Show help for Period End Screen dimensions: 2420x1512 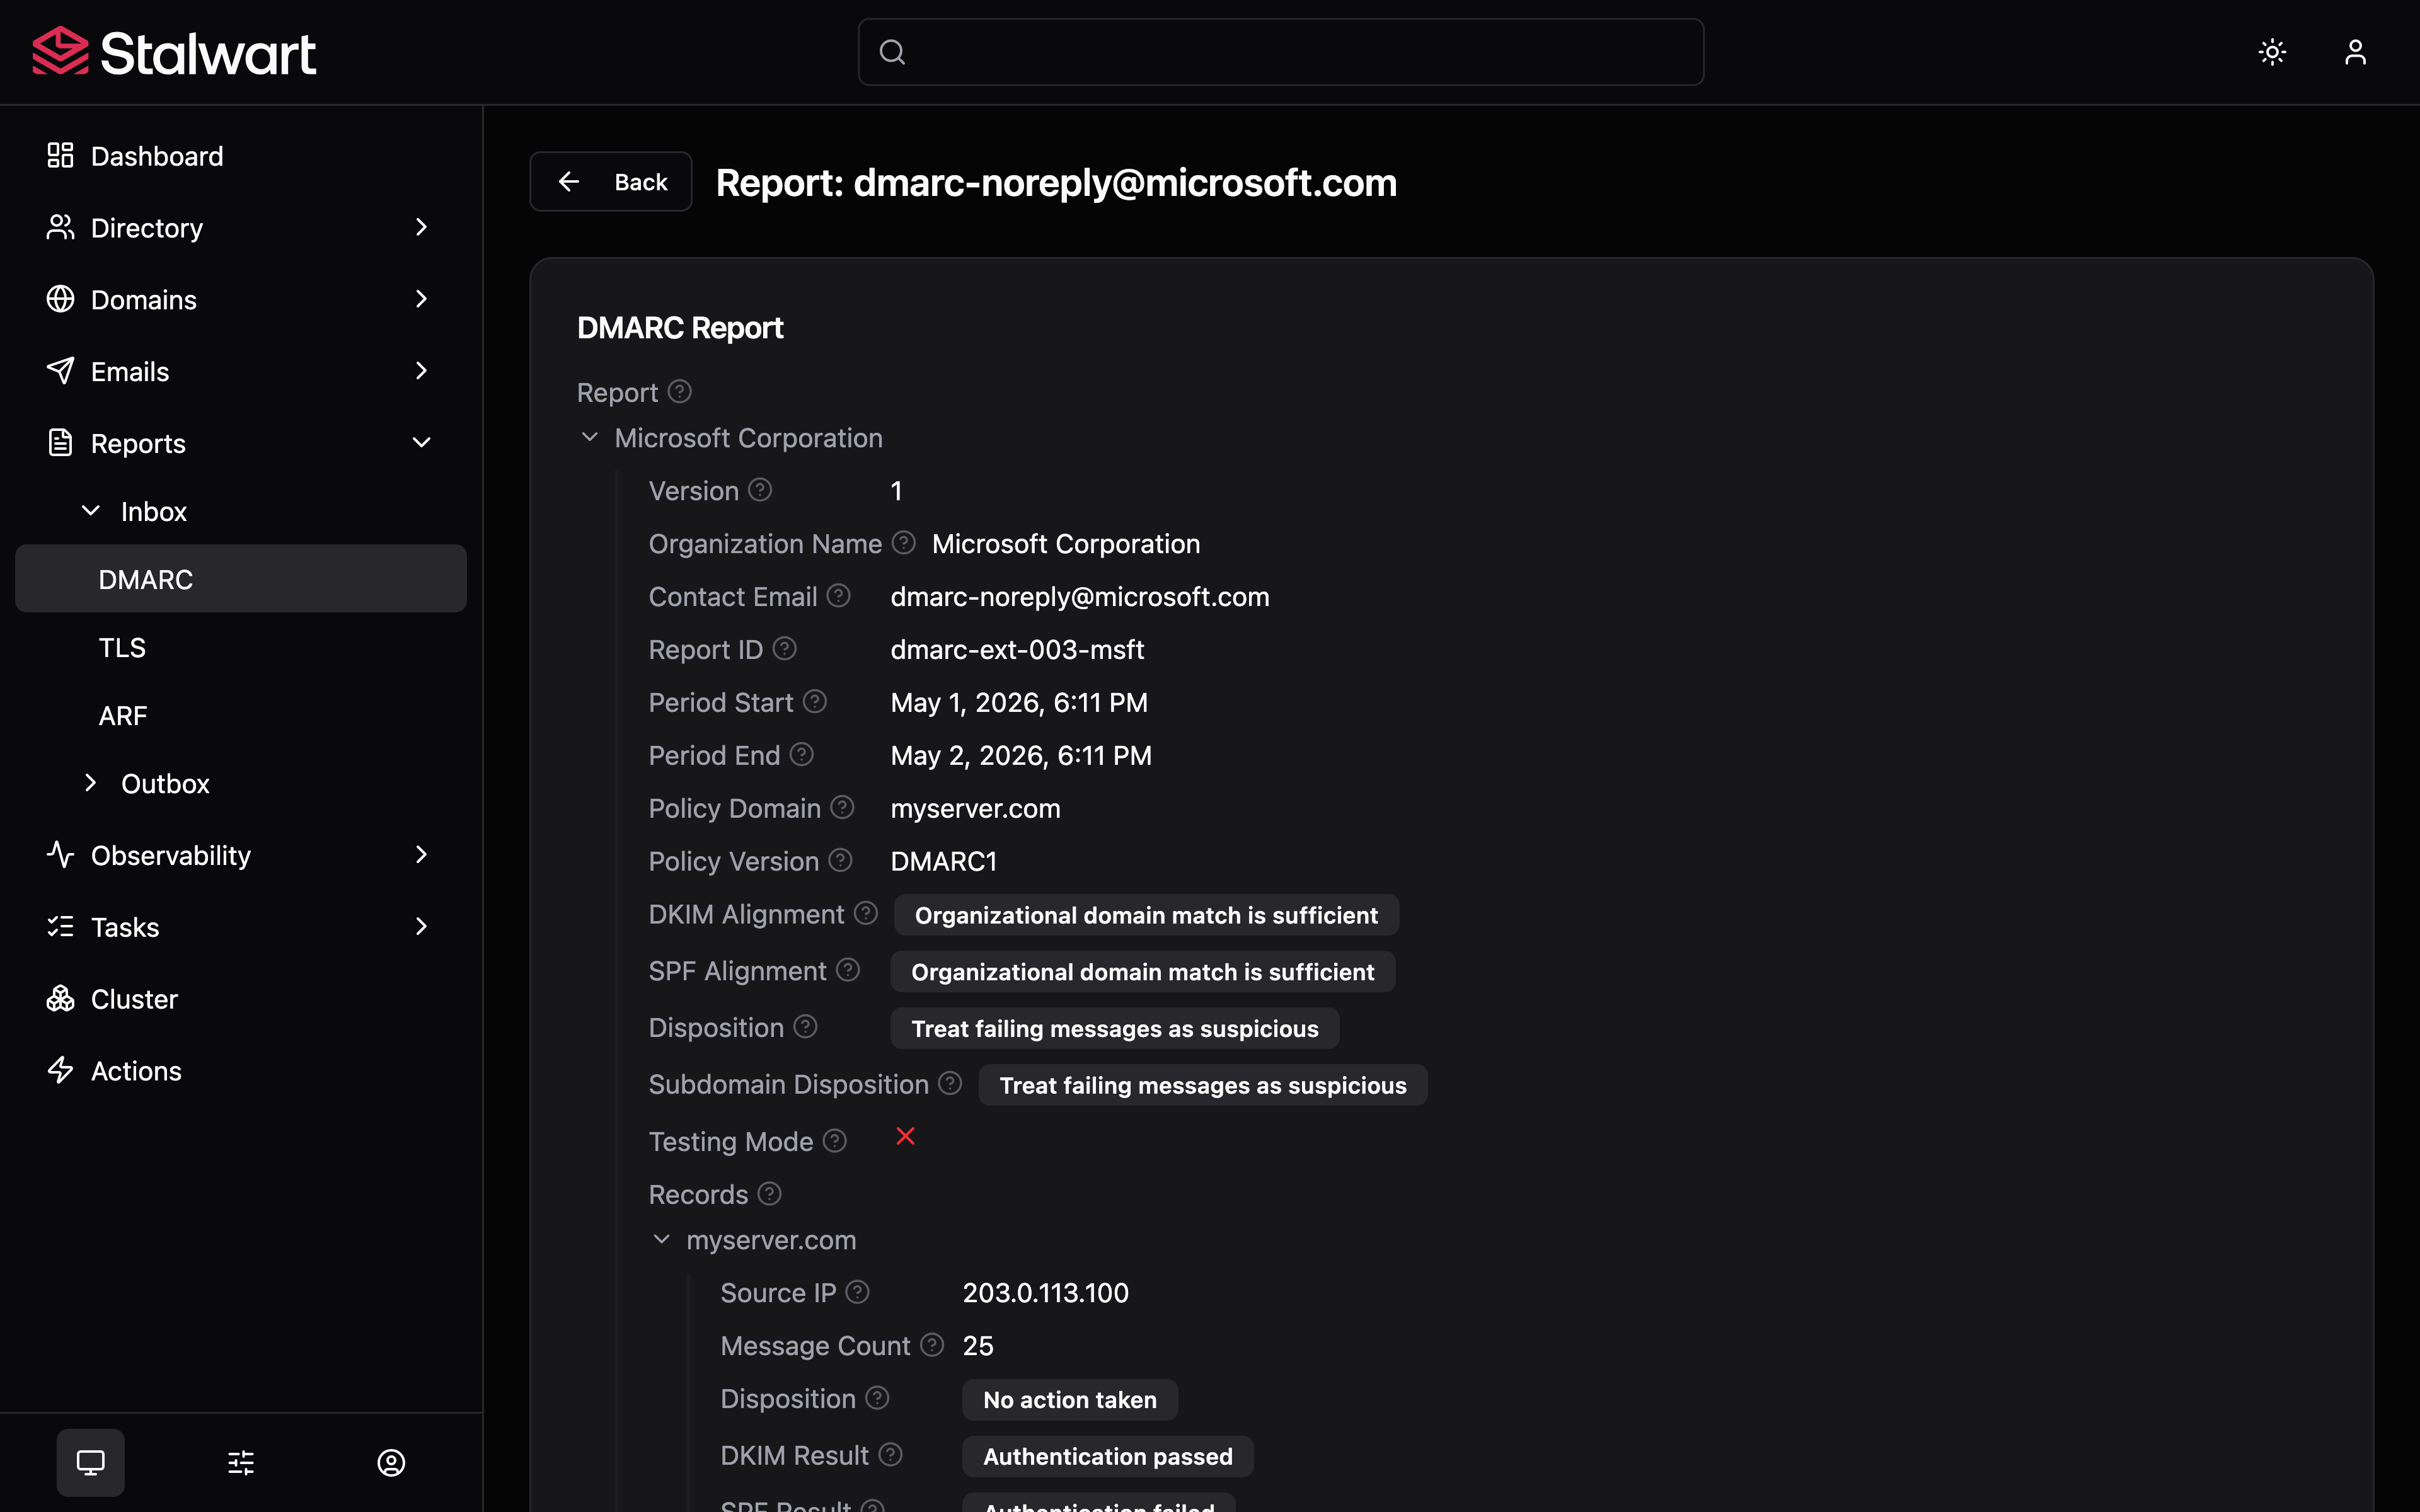[802, 755]
